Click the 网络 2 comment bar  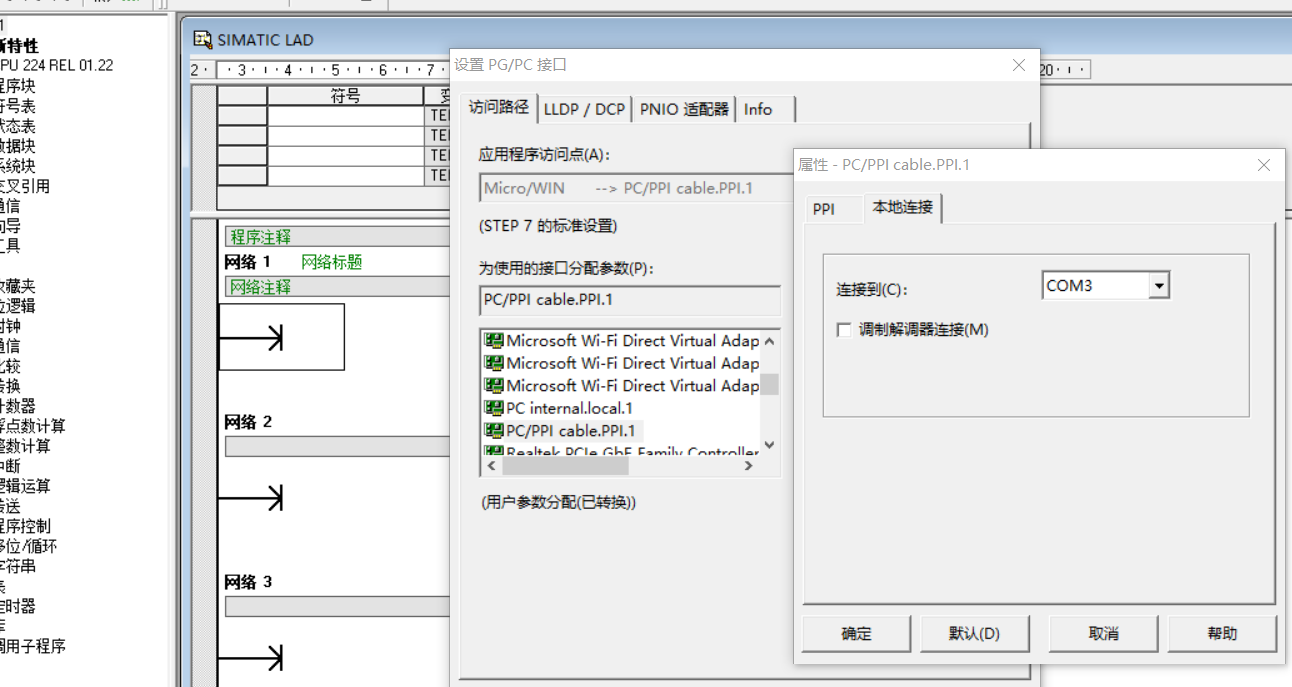[338, 447]
